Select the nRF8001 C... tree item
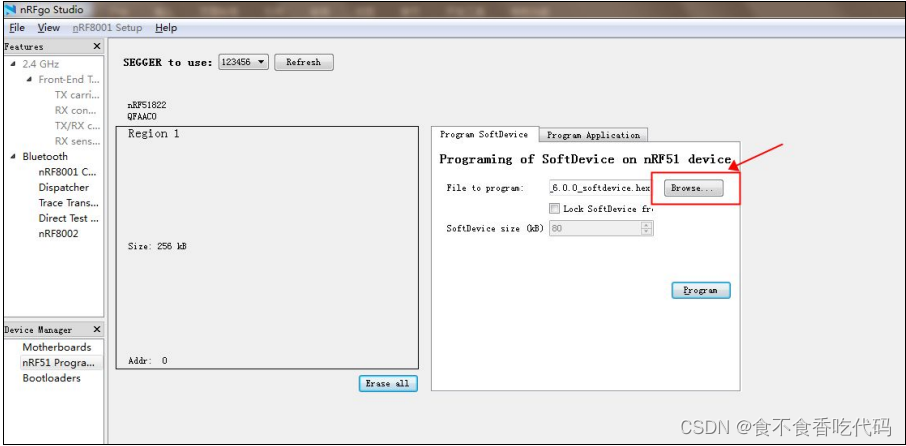The image size is (906, 446). [x=67, y=172]
